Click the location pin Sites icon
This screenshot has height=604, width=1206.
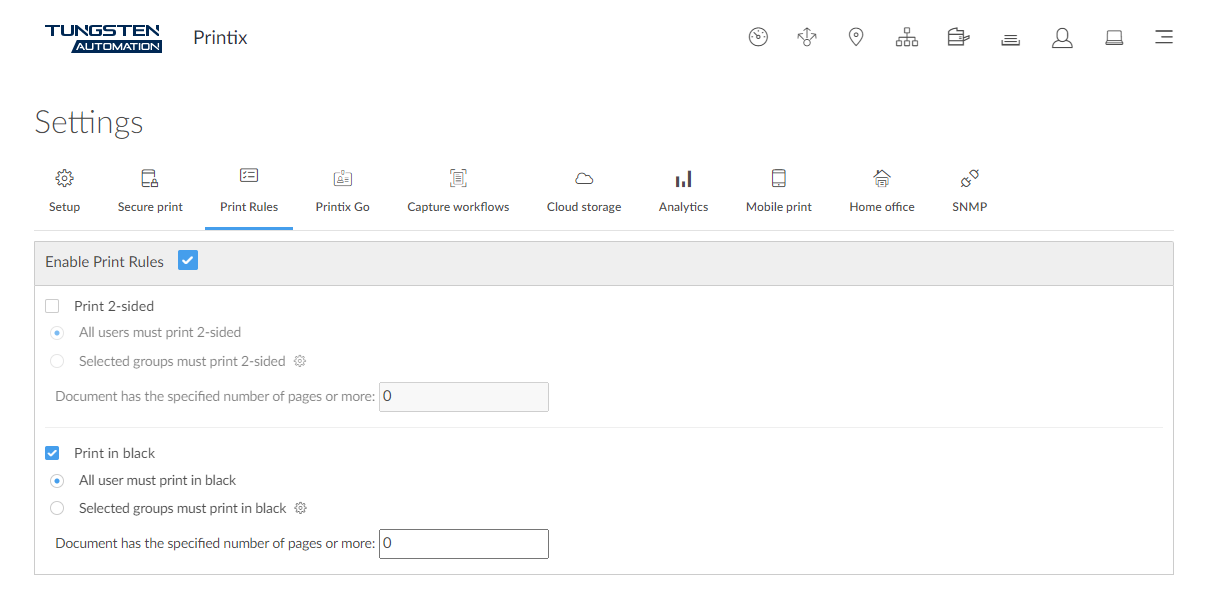[856, 38]
